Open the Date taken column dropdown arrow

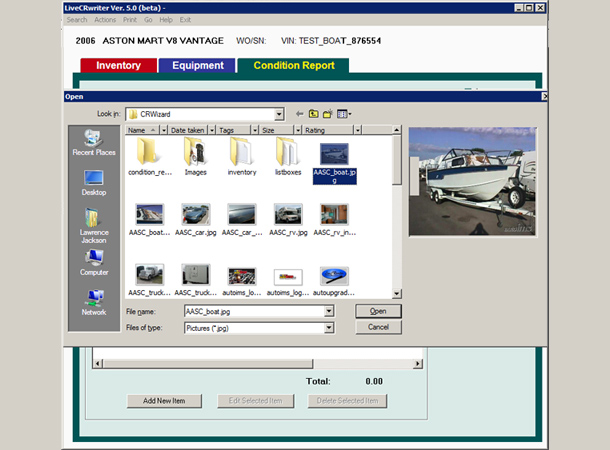(212, 130)
